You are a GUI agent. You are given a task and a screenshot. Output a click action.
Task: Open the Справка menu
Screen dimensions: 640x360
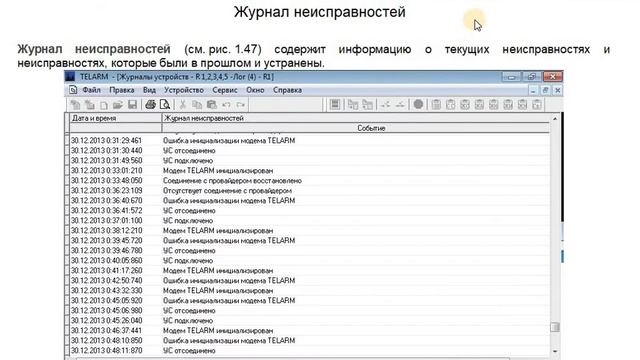coord(287,90)
